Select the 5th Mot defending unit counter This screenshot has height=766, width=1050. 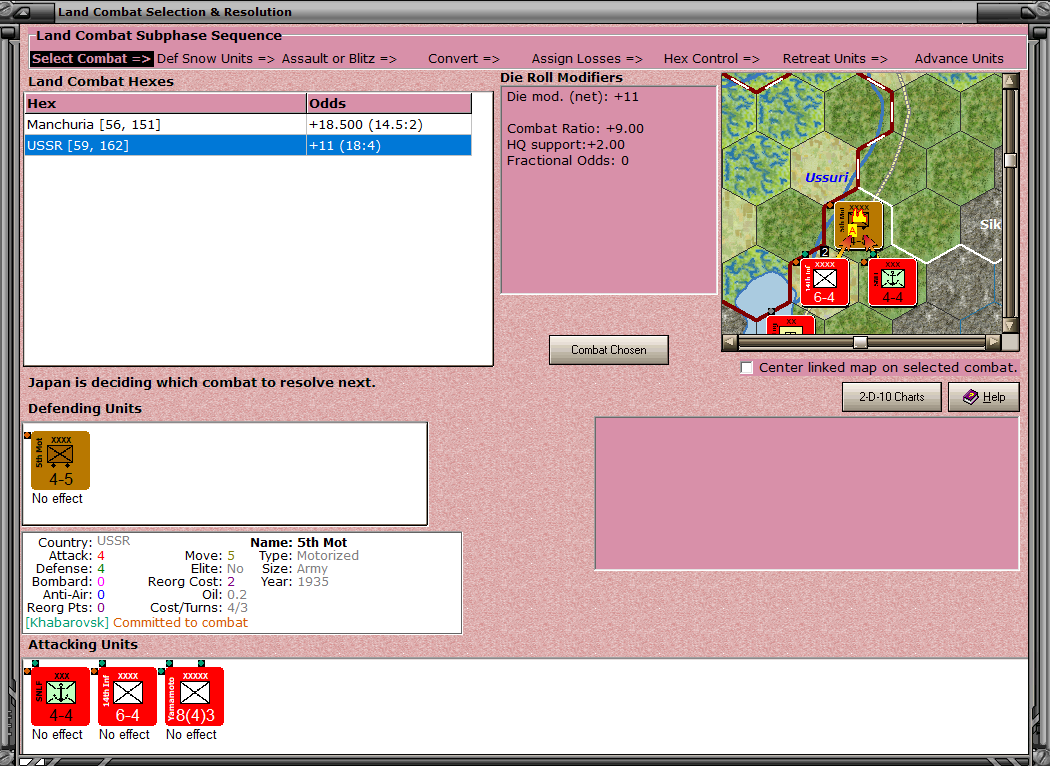coord(60,461)
